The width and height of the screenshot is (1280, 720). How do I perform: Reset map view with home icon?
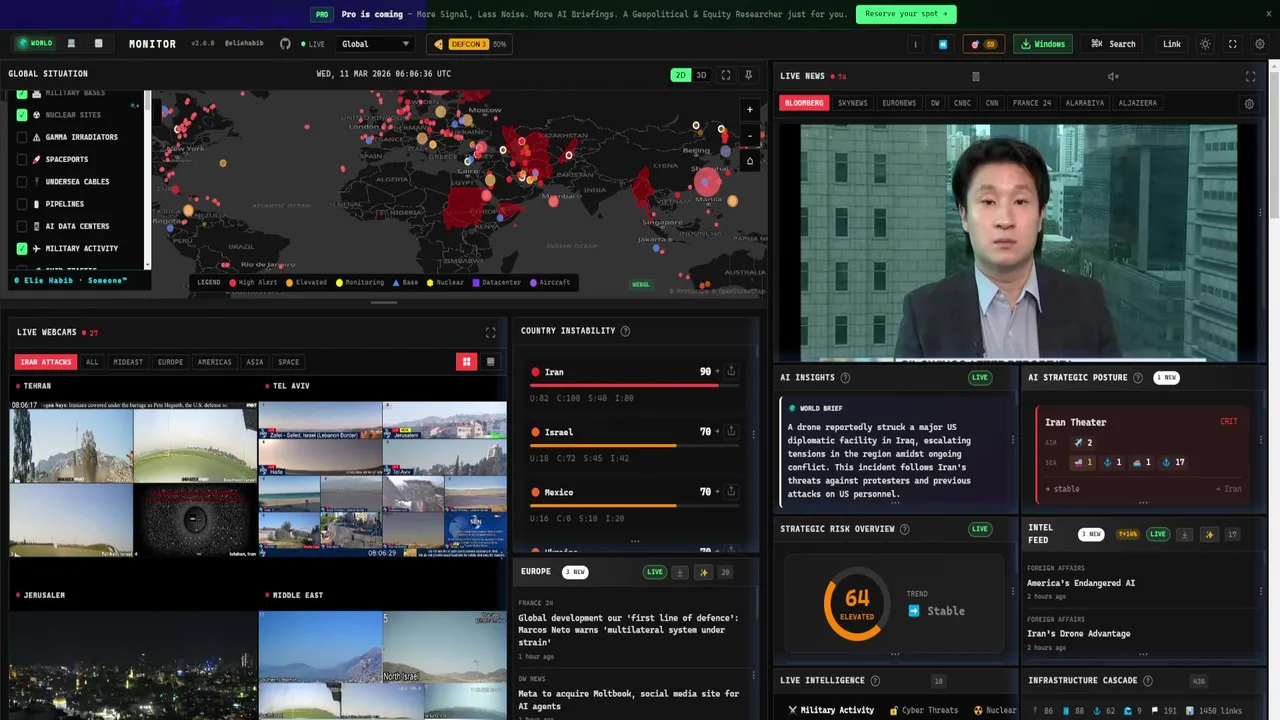750,161
